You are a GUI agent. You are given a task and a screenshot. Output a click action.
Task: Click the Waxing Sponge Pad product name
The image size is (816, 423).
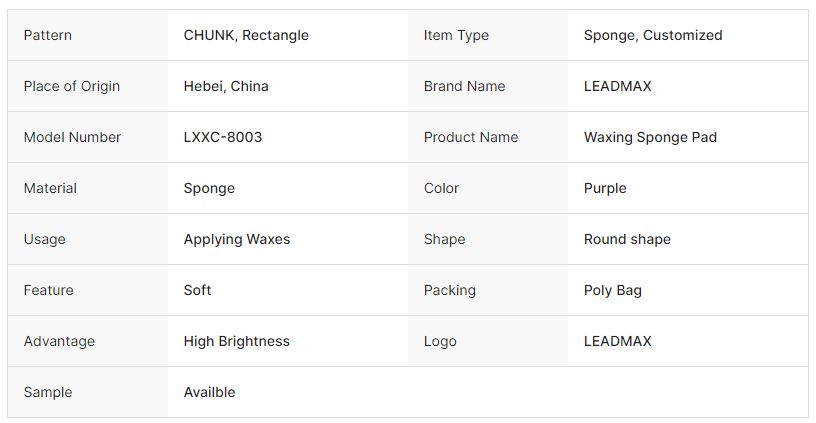(x=651, y=137)
